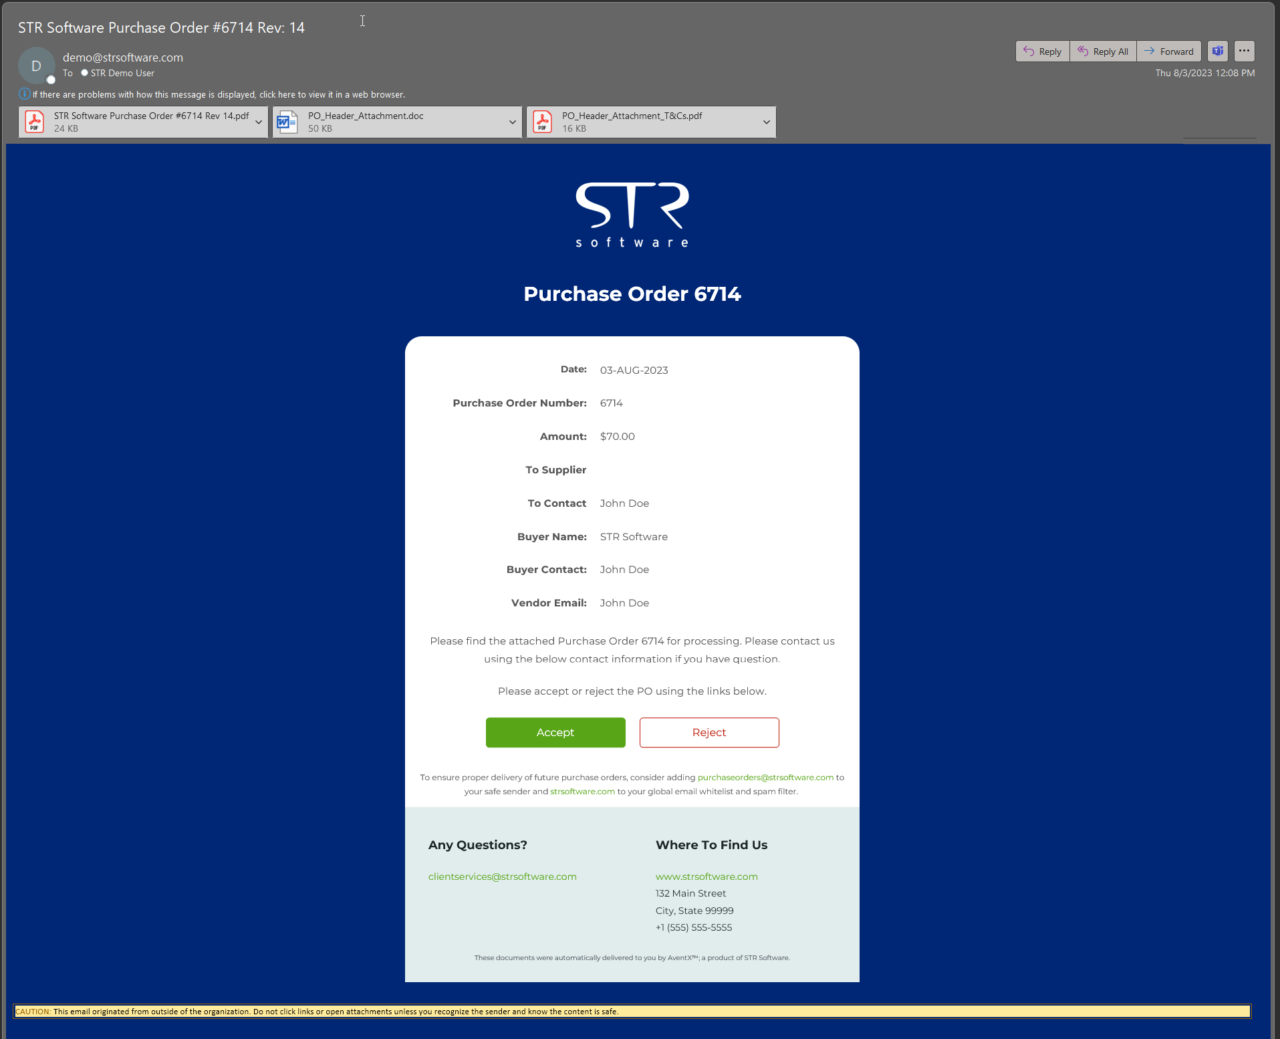Accept the purchase order
Image resolution: width=1280 pixels, height=1039 pixels.
tap(555, 732)
